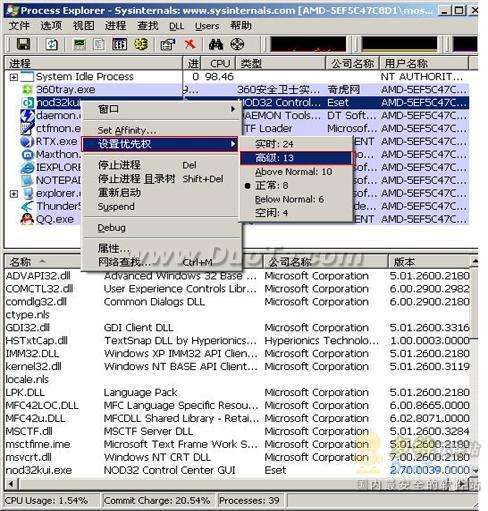
Task: Select the 正常: 8 priority option
Action: 296,185
